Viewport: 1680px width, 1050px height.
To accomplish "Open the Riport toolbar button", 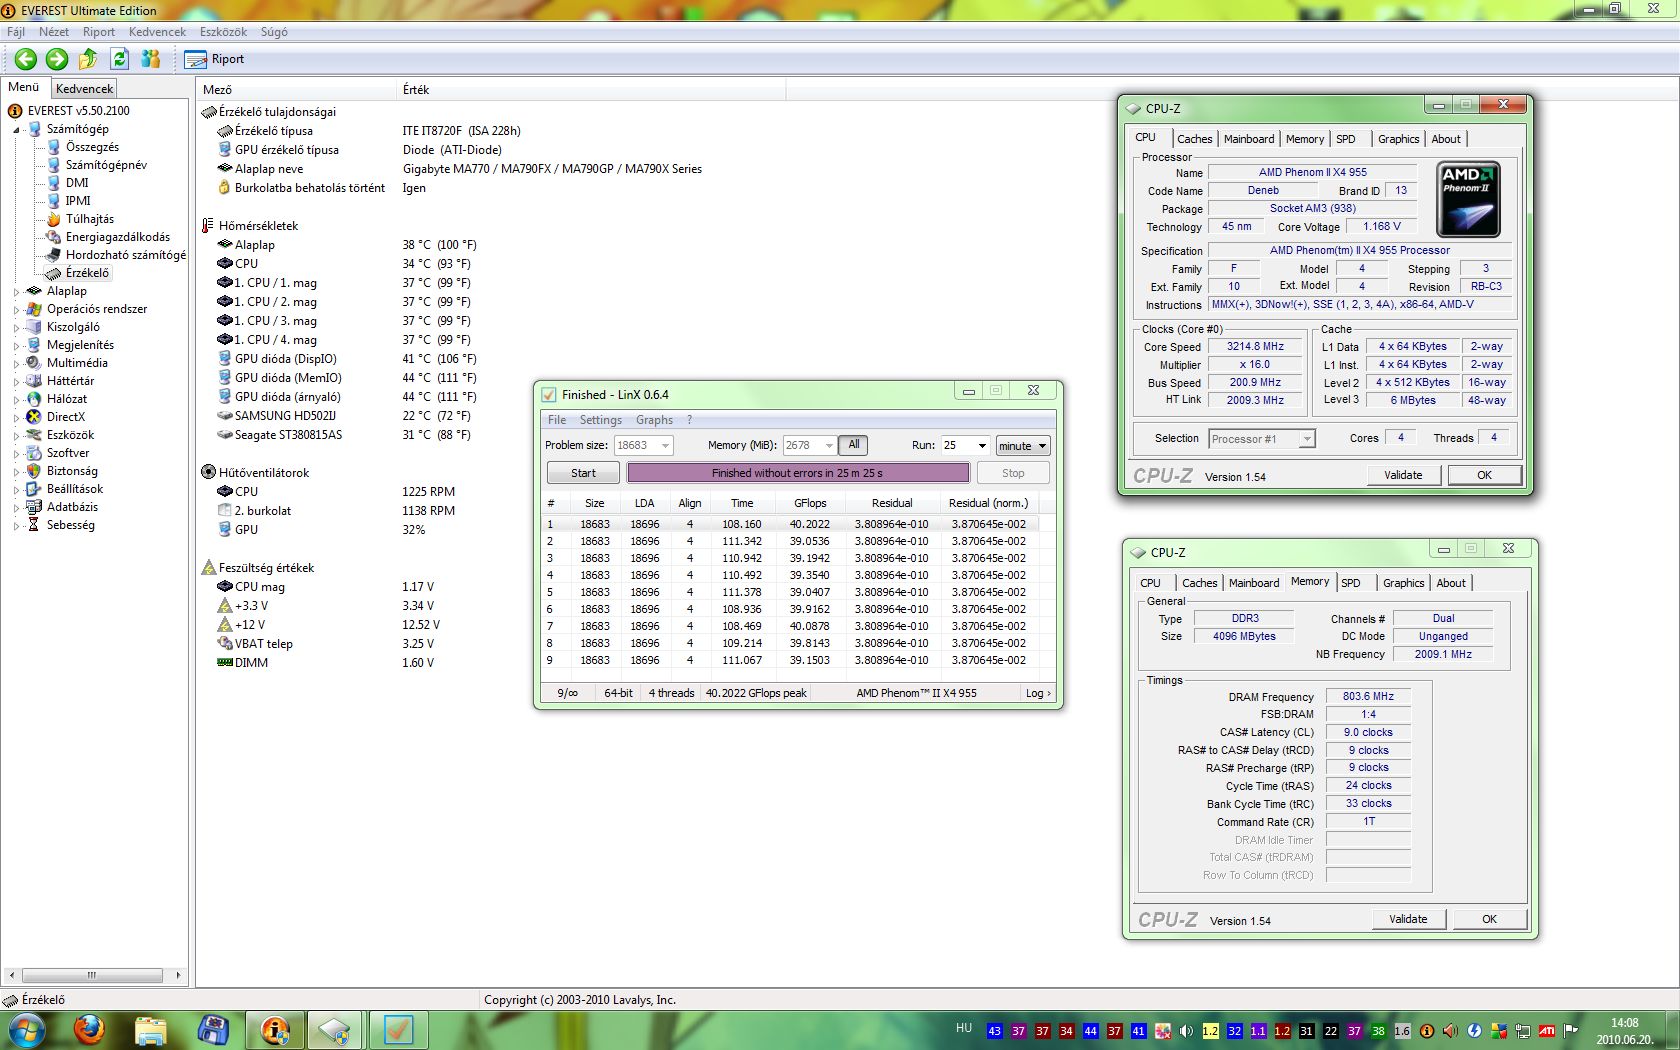I will click(x=215, y=59).
